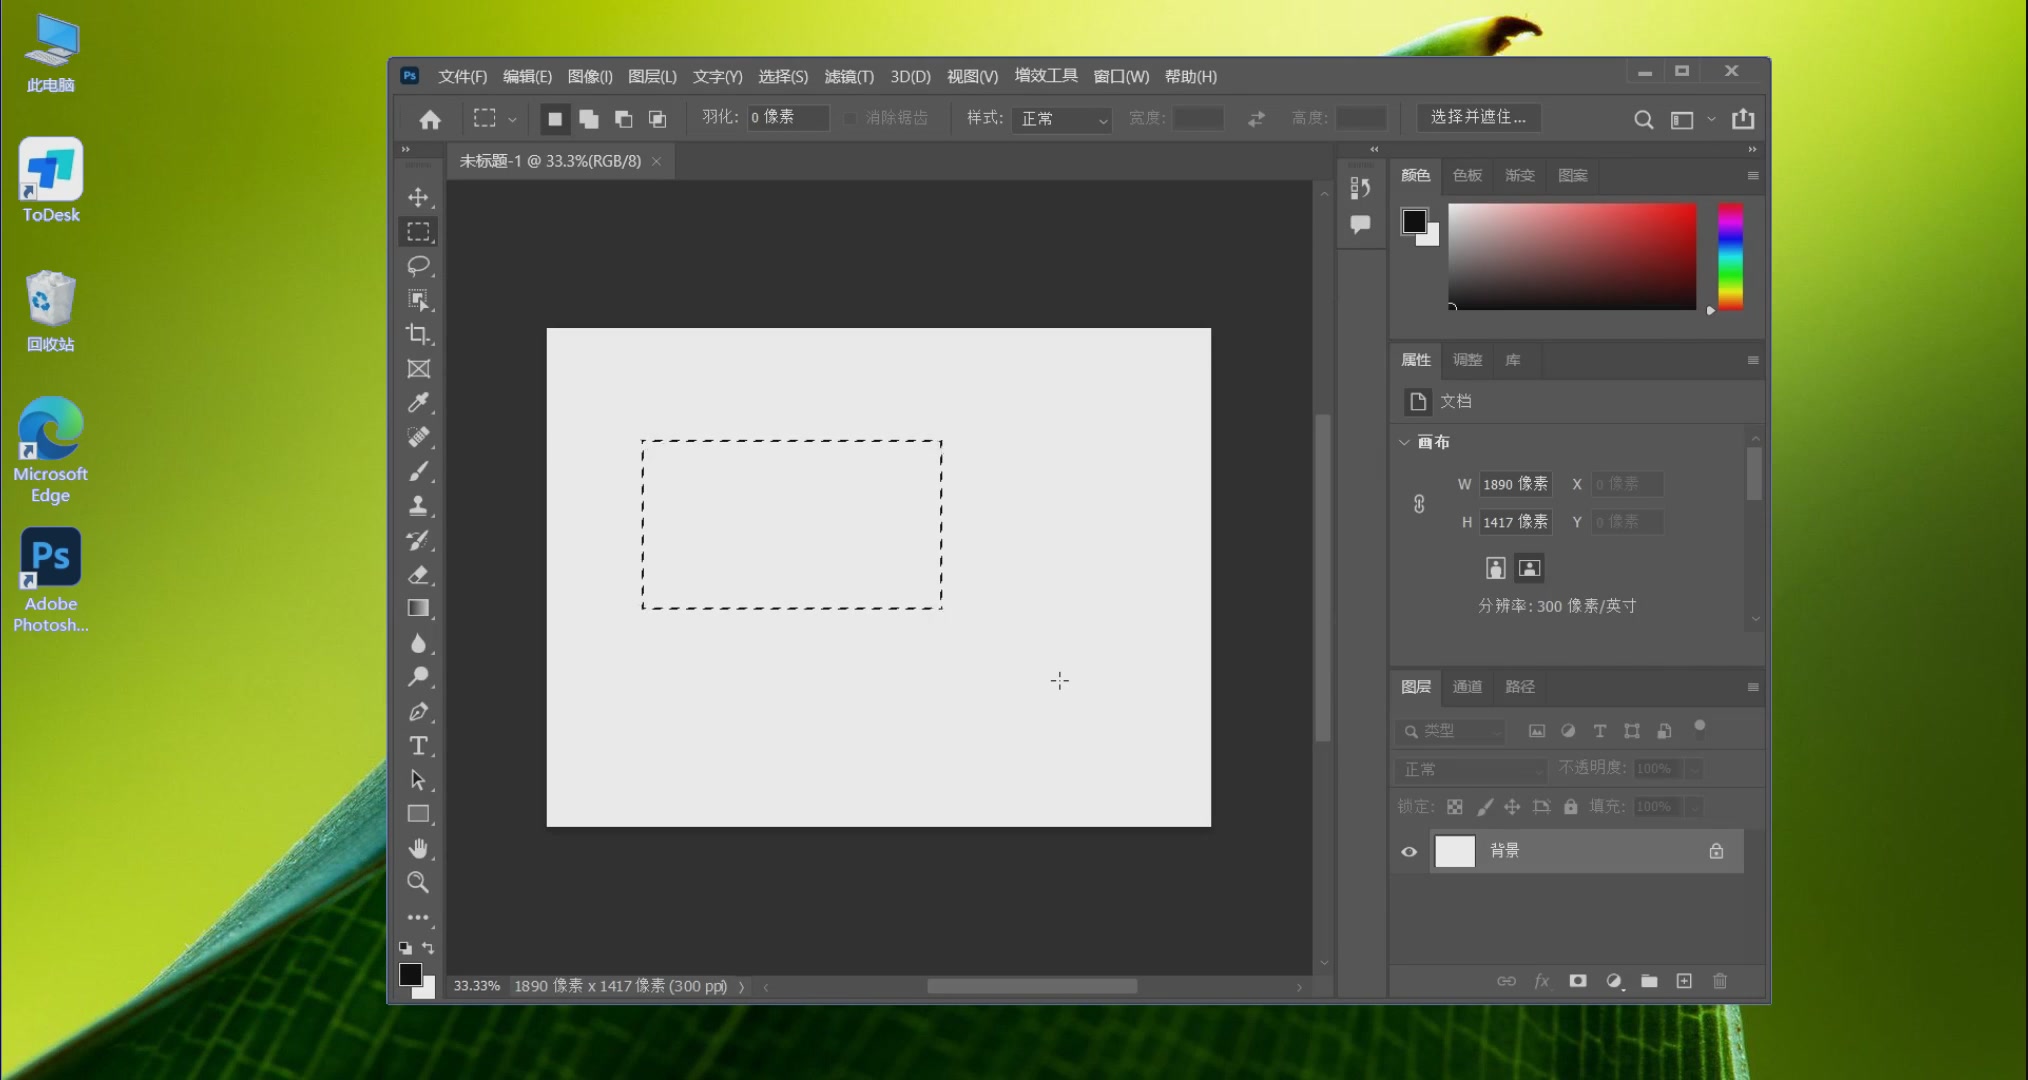Select the Pen tool
Image resolution: width=2028 pixels, height=1080 pixels.
tap(418, 711)
